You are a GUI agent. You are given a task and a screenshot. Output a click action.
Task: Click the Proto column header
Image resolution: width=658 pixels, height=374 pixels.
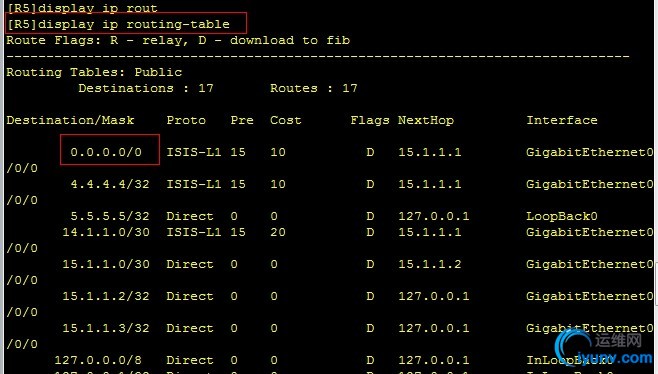(x=186, y=120)
